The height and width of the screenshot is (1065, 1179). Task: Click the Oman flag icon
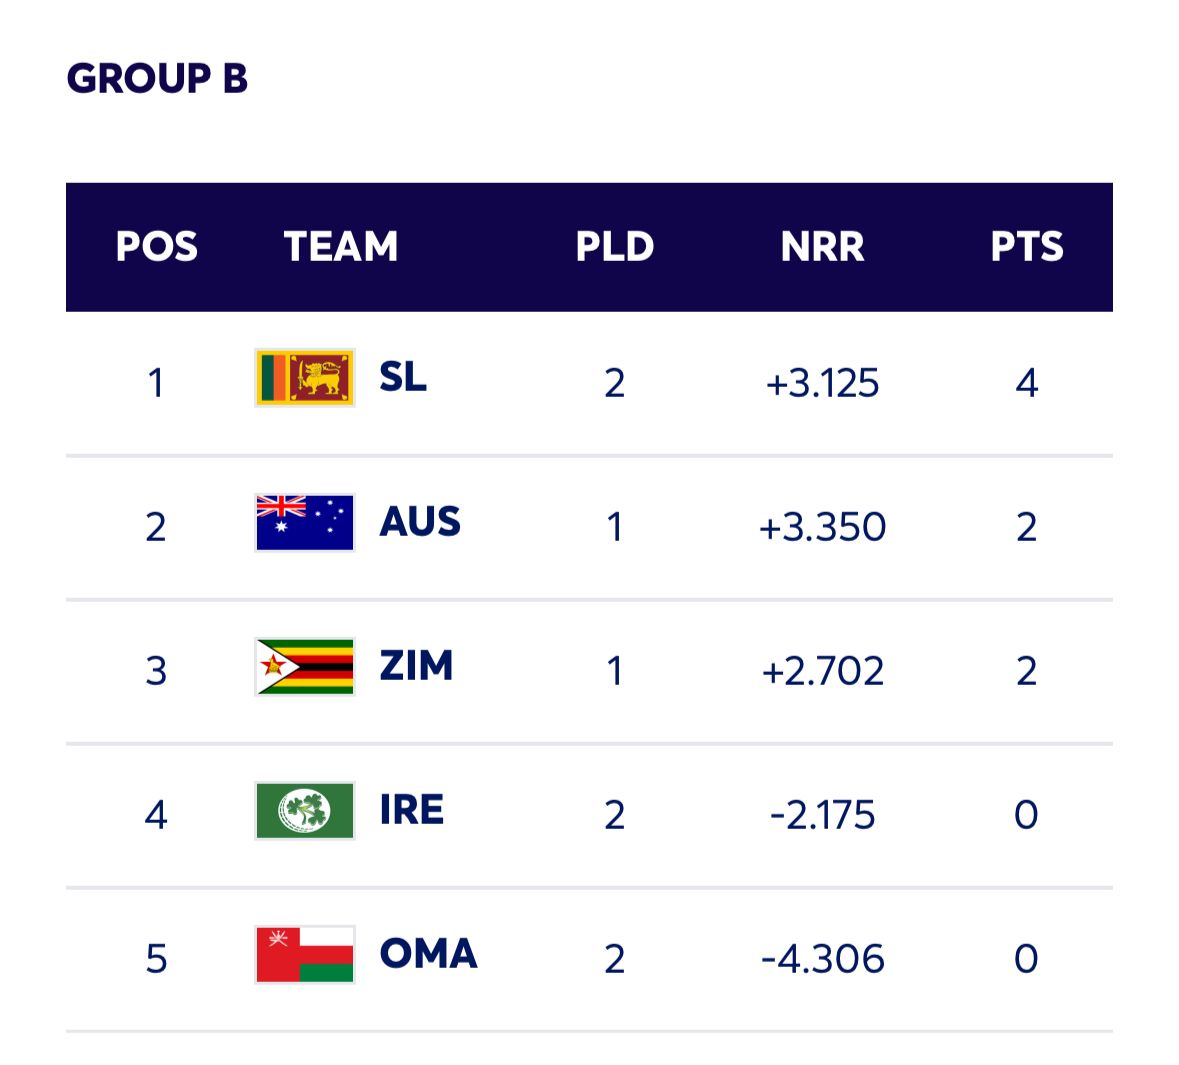click(x=305, y=955)
